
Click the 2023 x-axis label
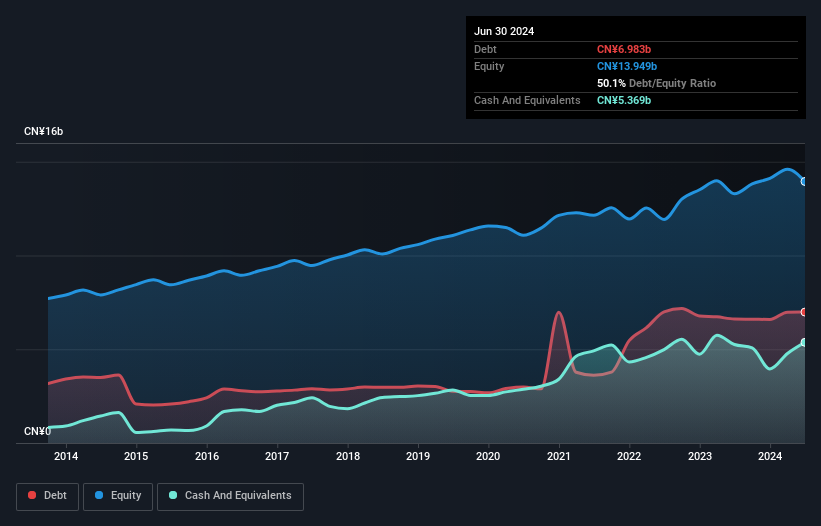pyautogui.click(x=700, y=456)
